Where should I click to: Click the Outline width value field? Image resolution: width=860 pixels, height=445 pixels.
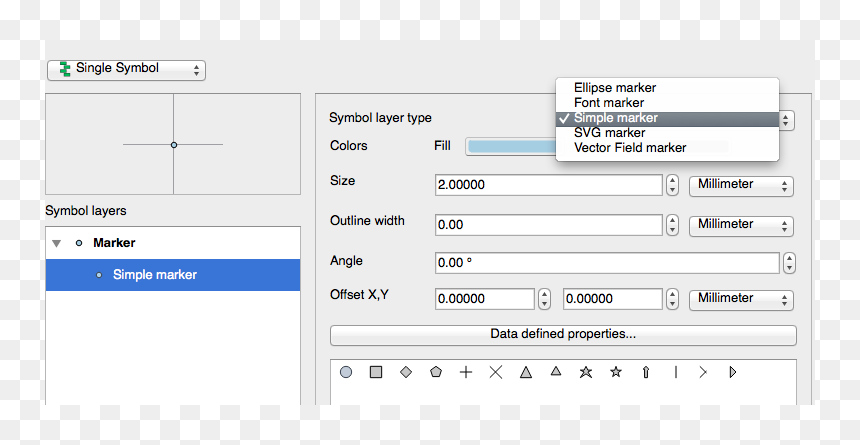pyautogui.click(x=548, y=225)
